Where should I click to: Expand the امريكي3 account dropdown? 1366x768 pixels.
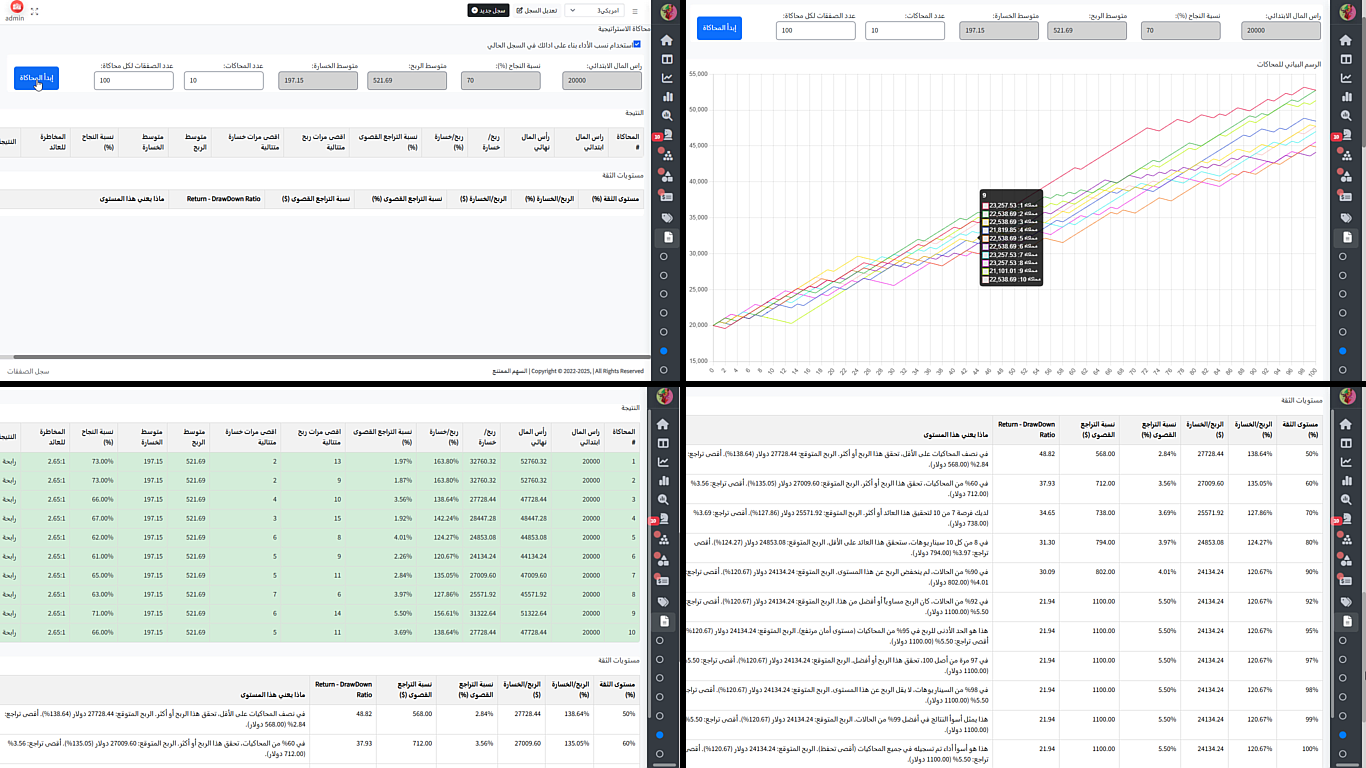tap(594, 11)
